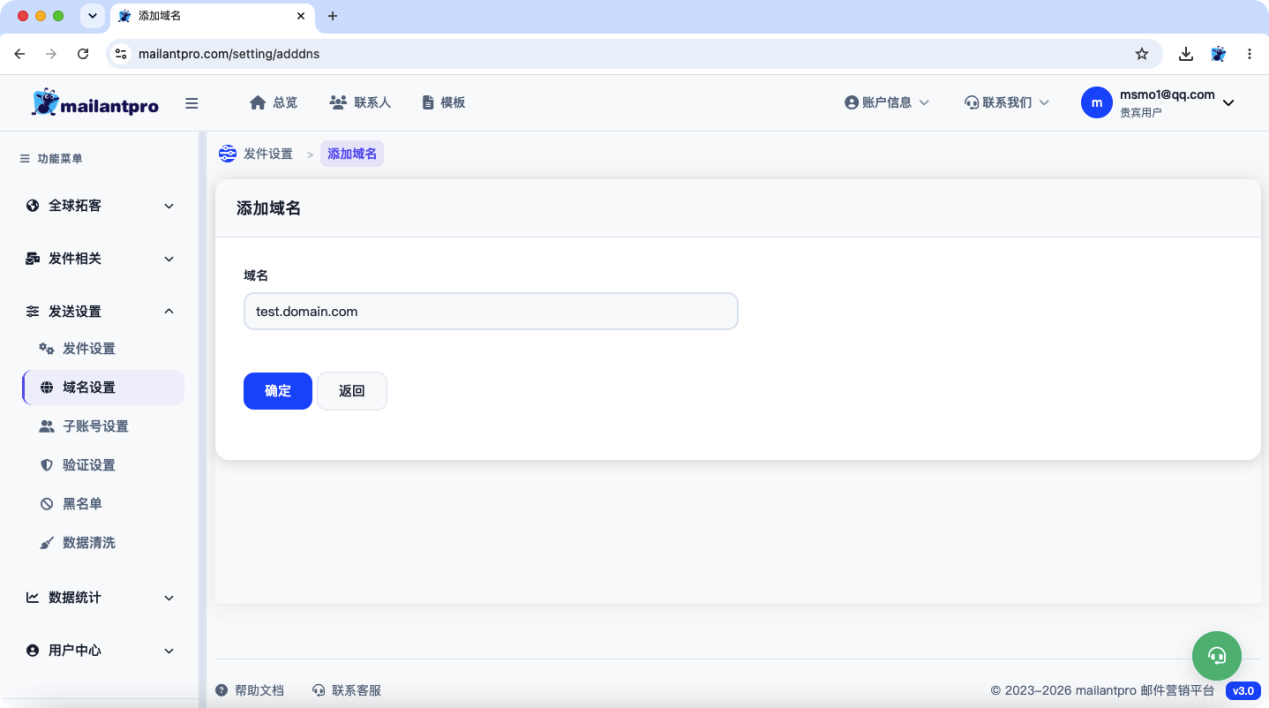Image resolution: width=1269 pixels, height=708 pixels.
Task: Click the address bar URL
Action: 229,54
